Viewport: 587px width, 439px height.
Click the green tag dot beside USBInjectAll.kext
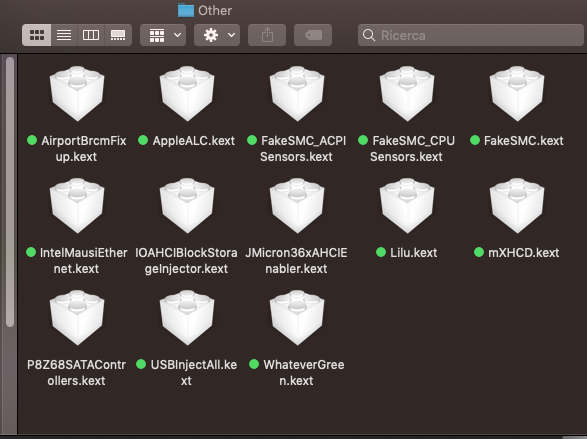pos(141,364)
